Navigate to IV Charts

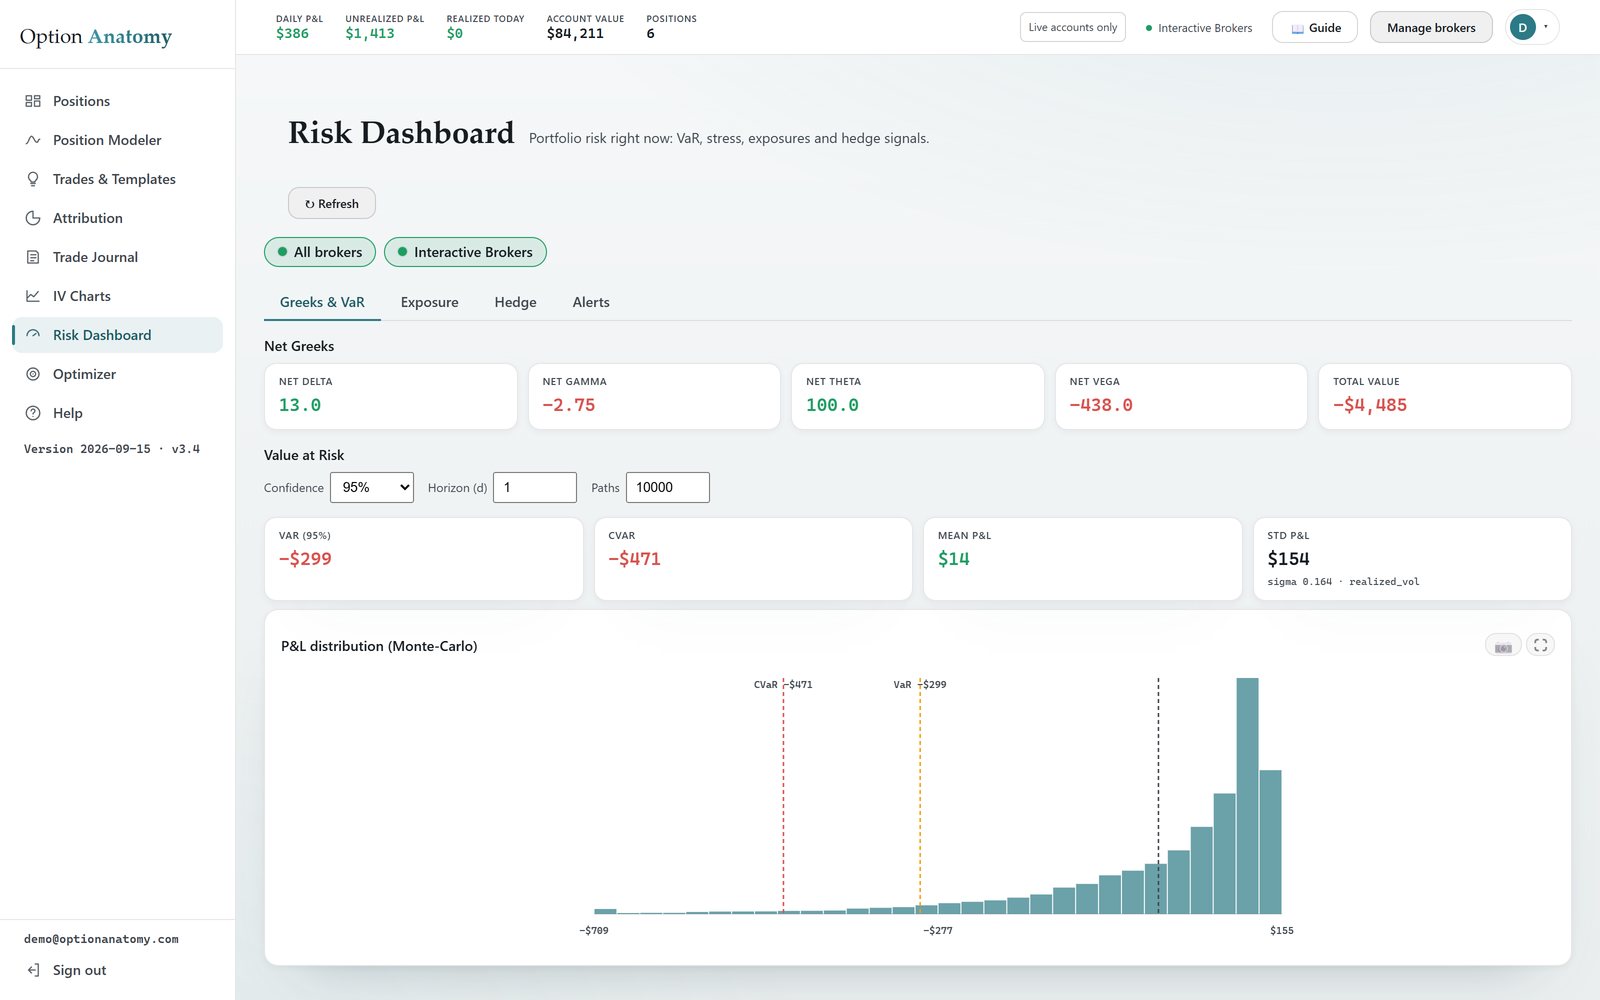point(117,296)
